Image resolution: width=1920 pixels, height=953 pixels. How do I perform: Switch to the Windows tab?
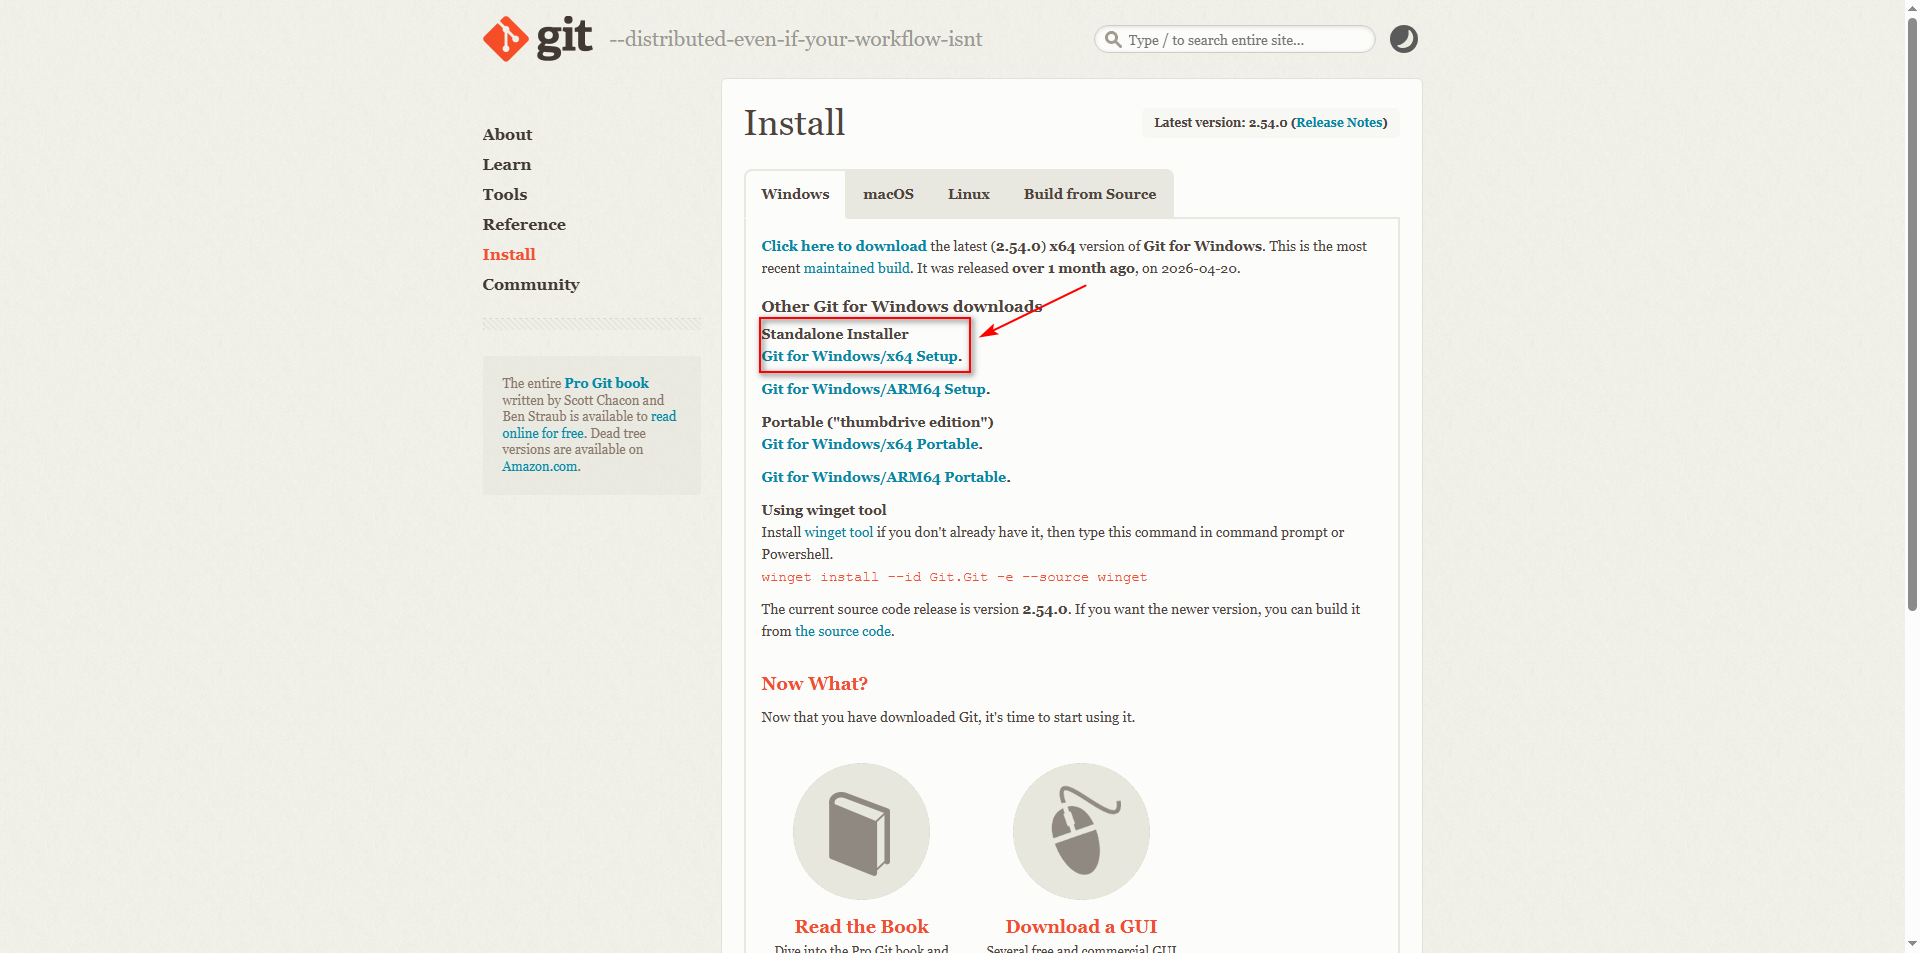(795, 194)
